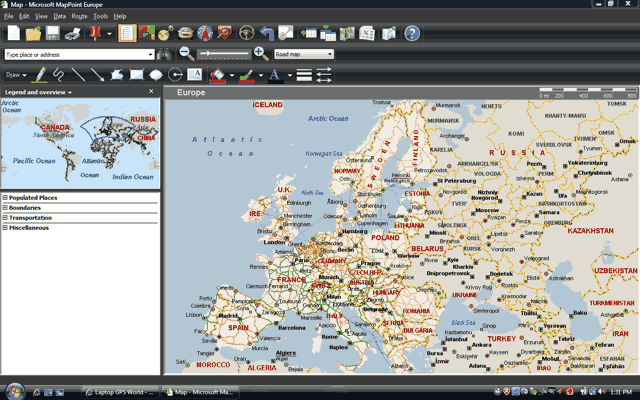Select the straight line drawing tool
Screen dimensions: 640x400
(x=78, y=75)
